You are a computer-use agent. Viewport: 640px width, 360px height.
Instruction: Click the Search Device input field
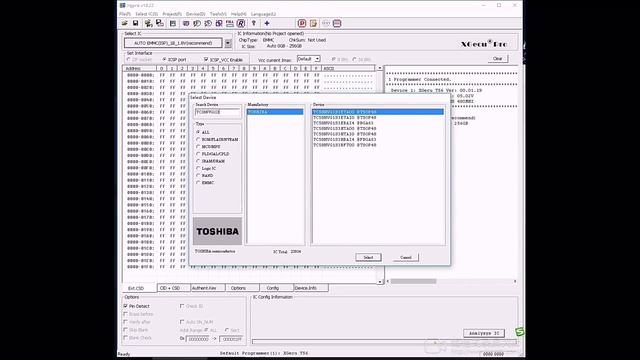217,112
